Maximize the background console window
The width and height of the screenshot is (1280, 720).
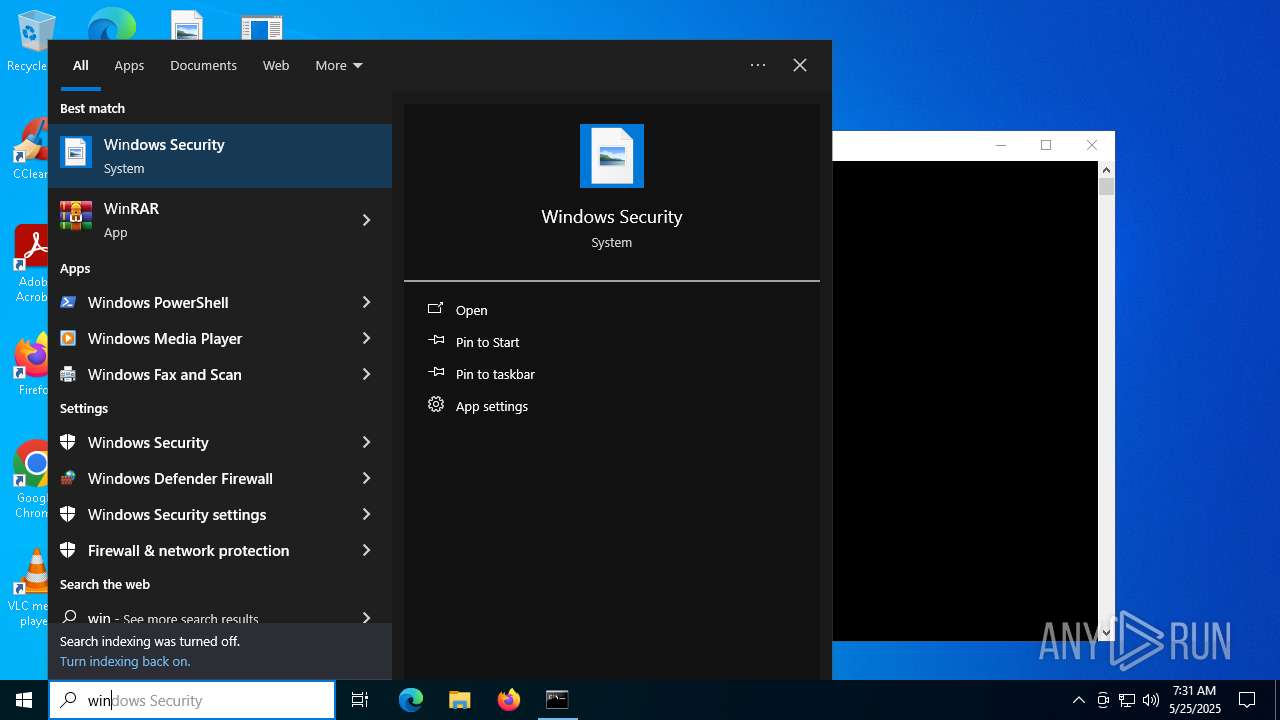(x=1046, y=145)
